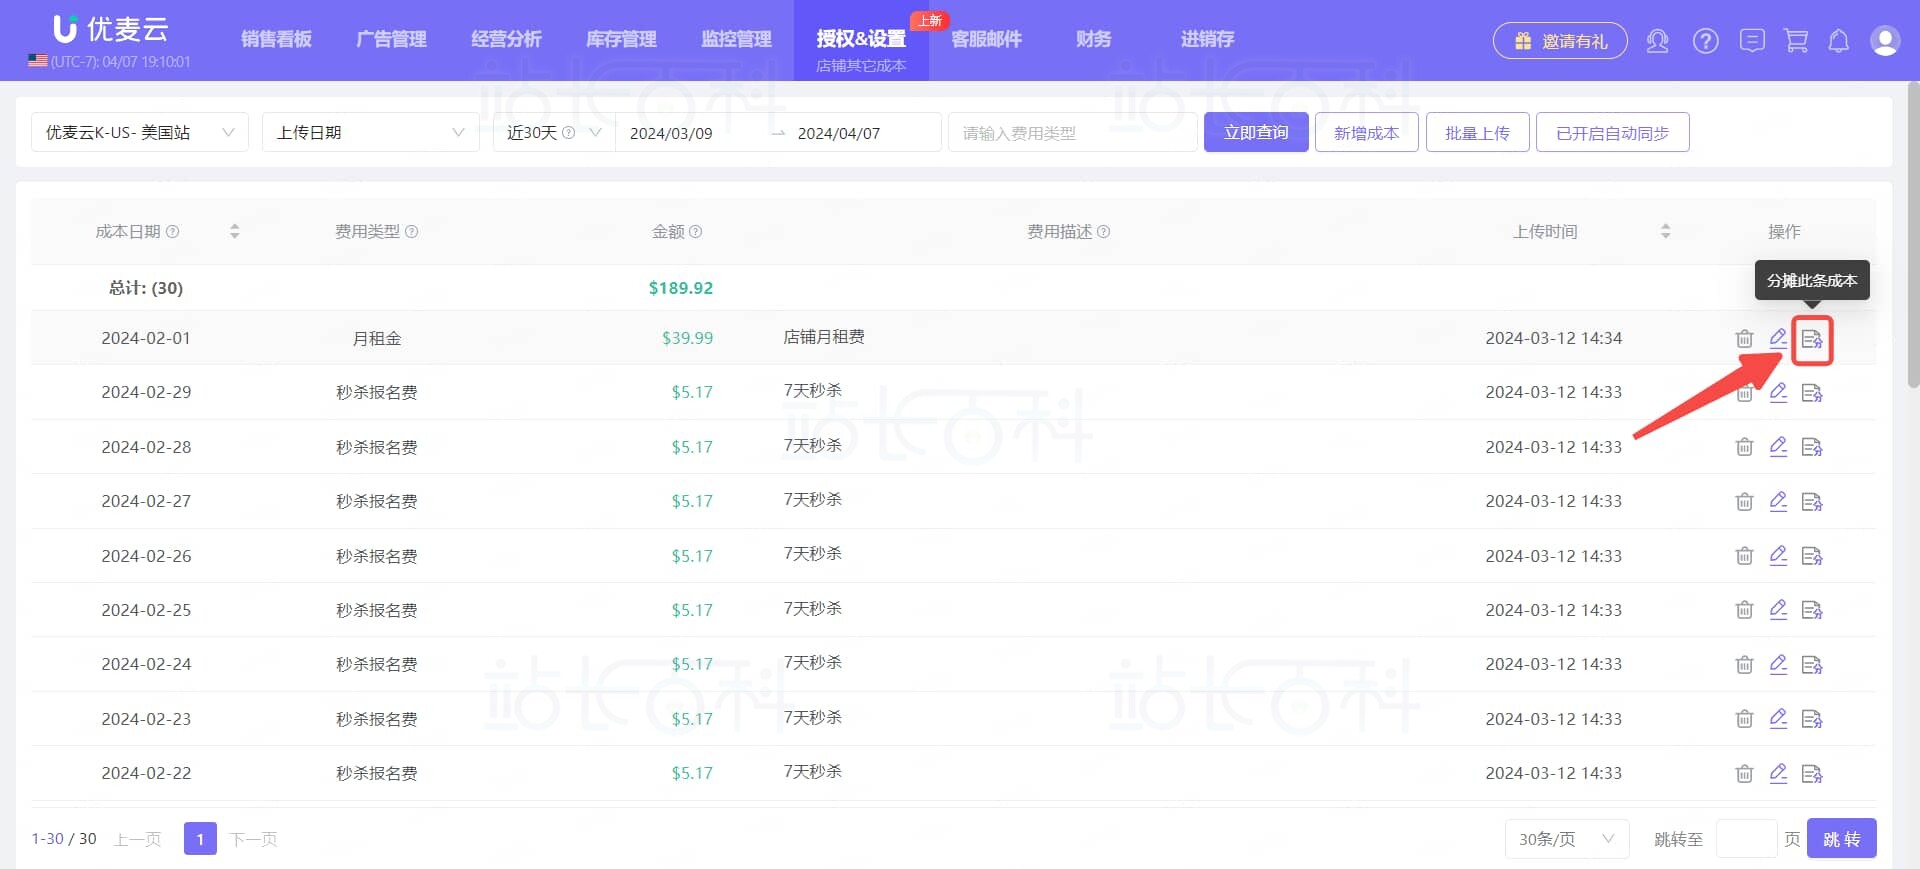Click the allocate cost icon for 2024-02-01 row
Viewport: 1920px width, 869px height.
[x=1811, y=340]
